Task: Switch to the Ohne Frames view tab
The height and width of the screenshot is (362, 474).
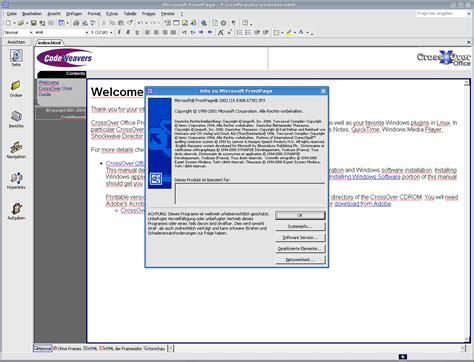Action: (68, 348)
